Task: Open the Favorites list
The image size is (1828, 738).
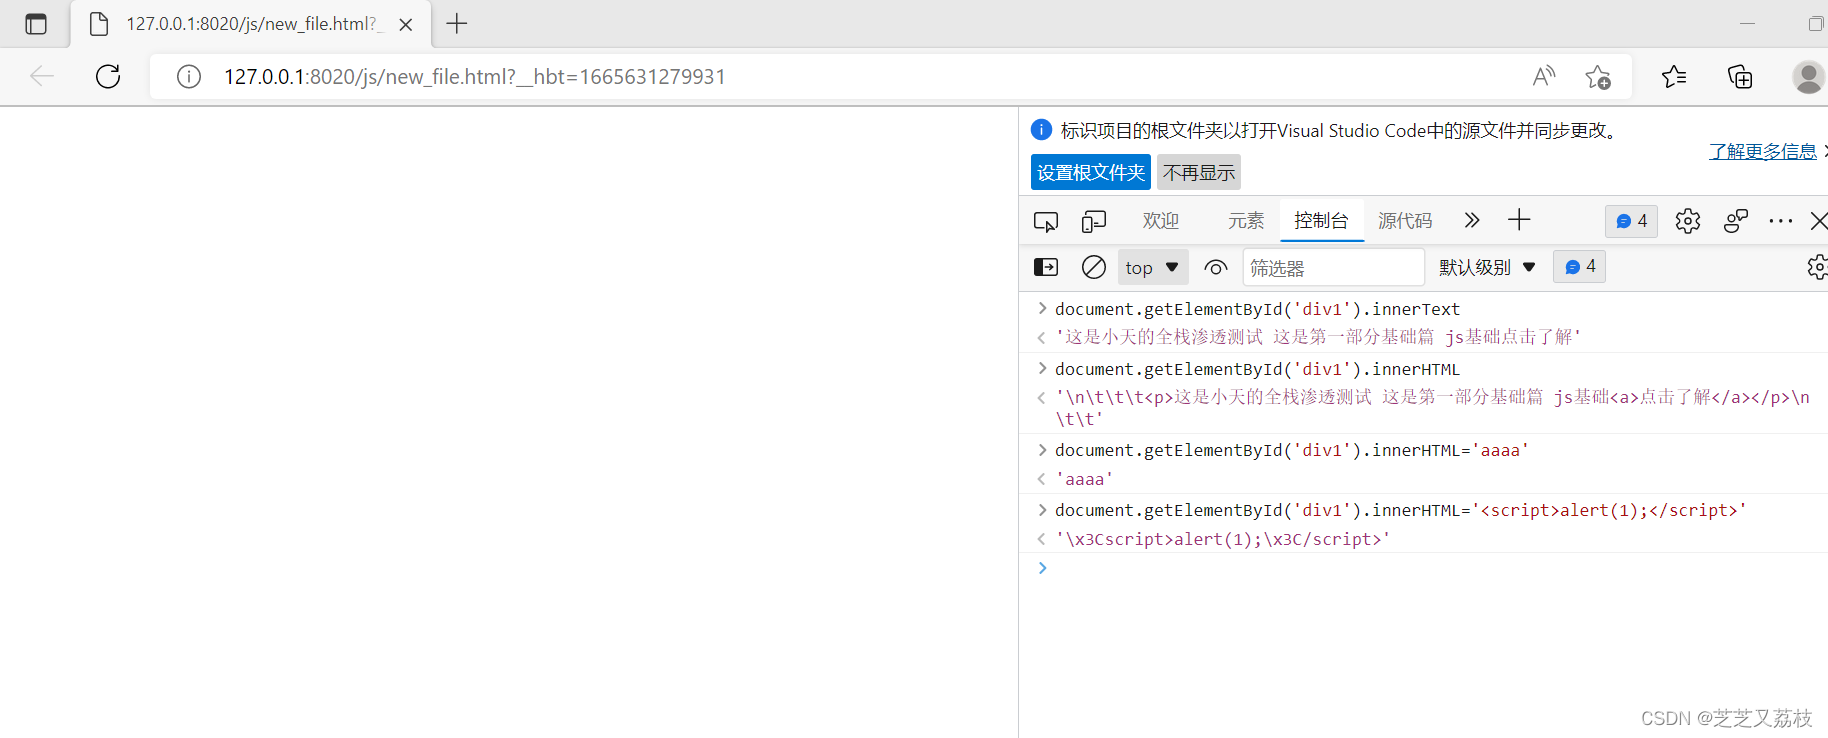Action: 1674,76
